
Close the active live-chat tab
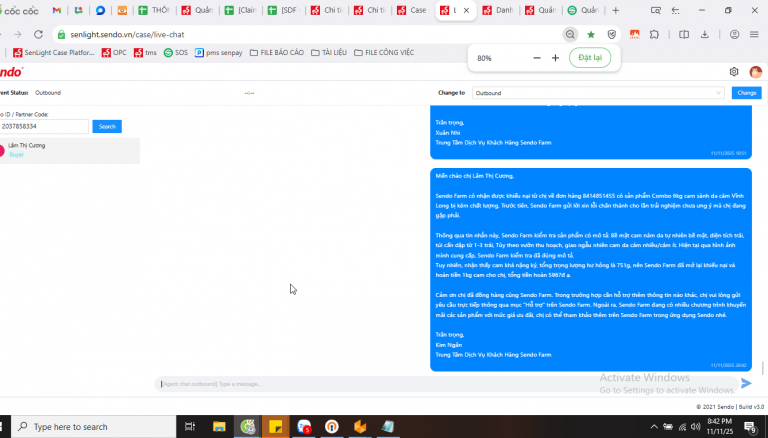pos(466,10)
